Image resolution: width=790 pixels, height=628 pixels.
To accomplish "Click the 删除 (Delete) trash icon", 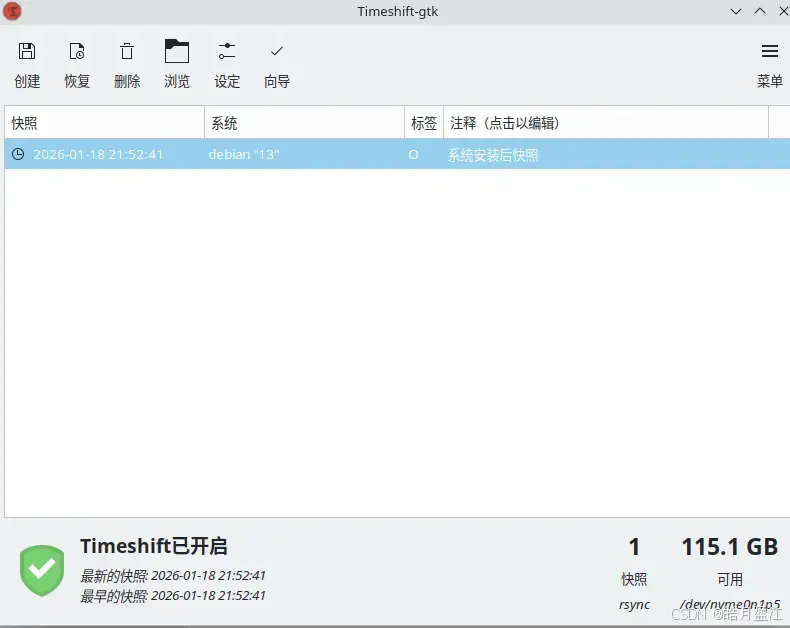I will [127, 51].
